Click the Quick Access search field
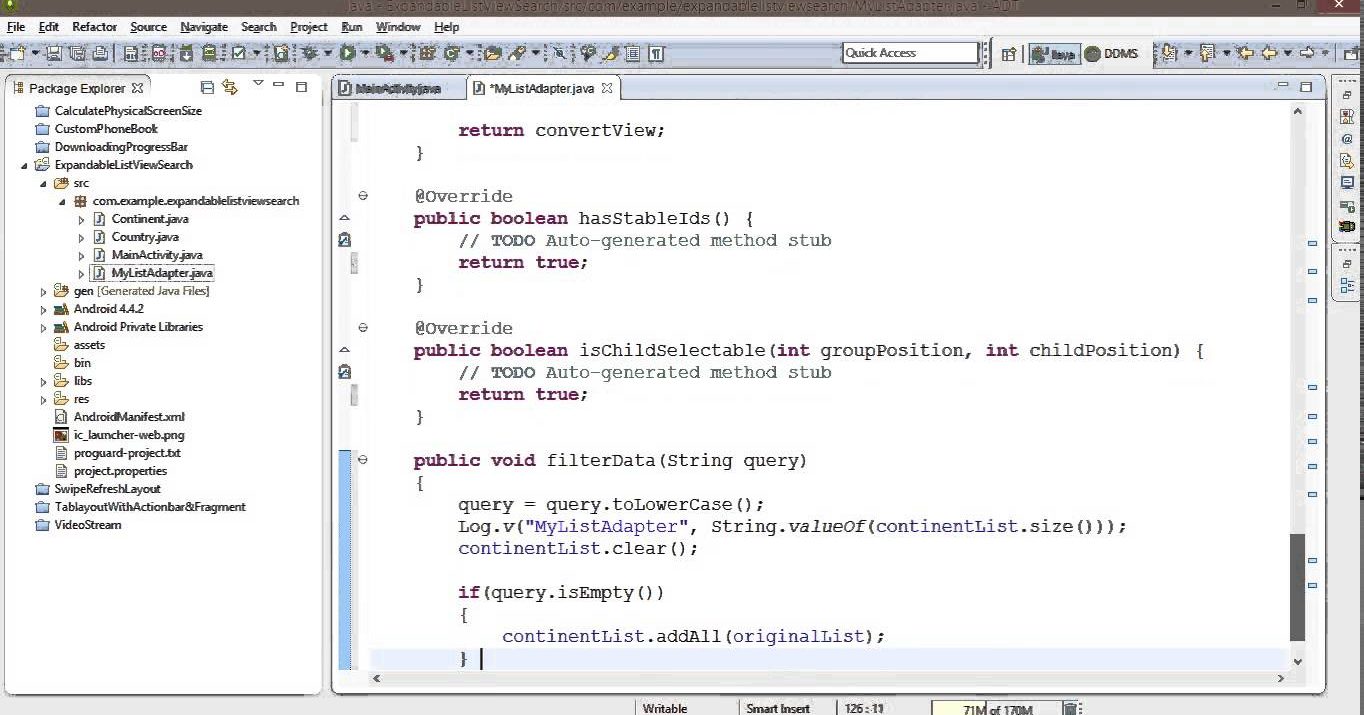 click(910, 53)
